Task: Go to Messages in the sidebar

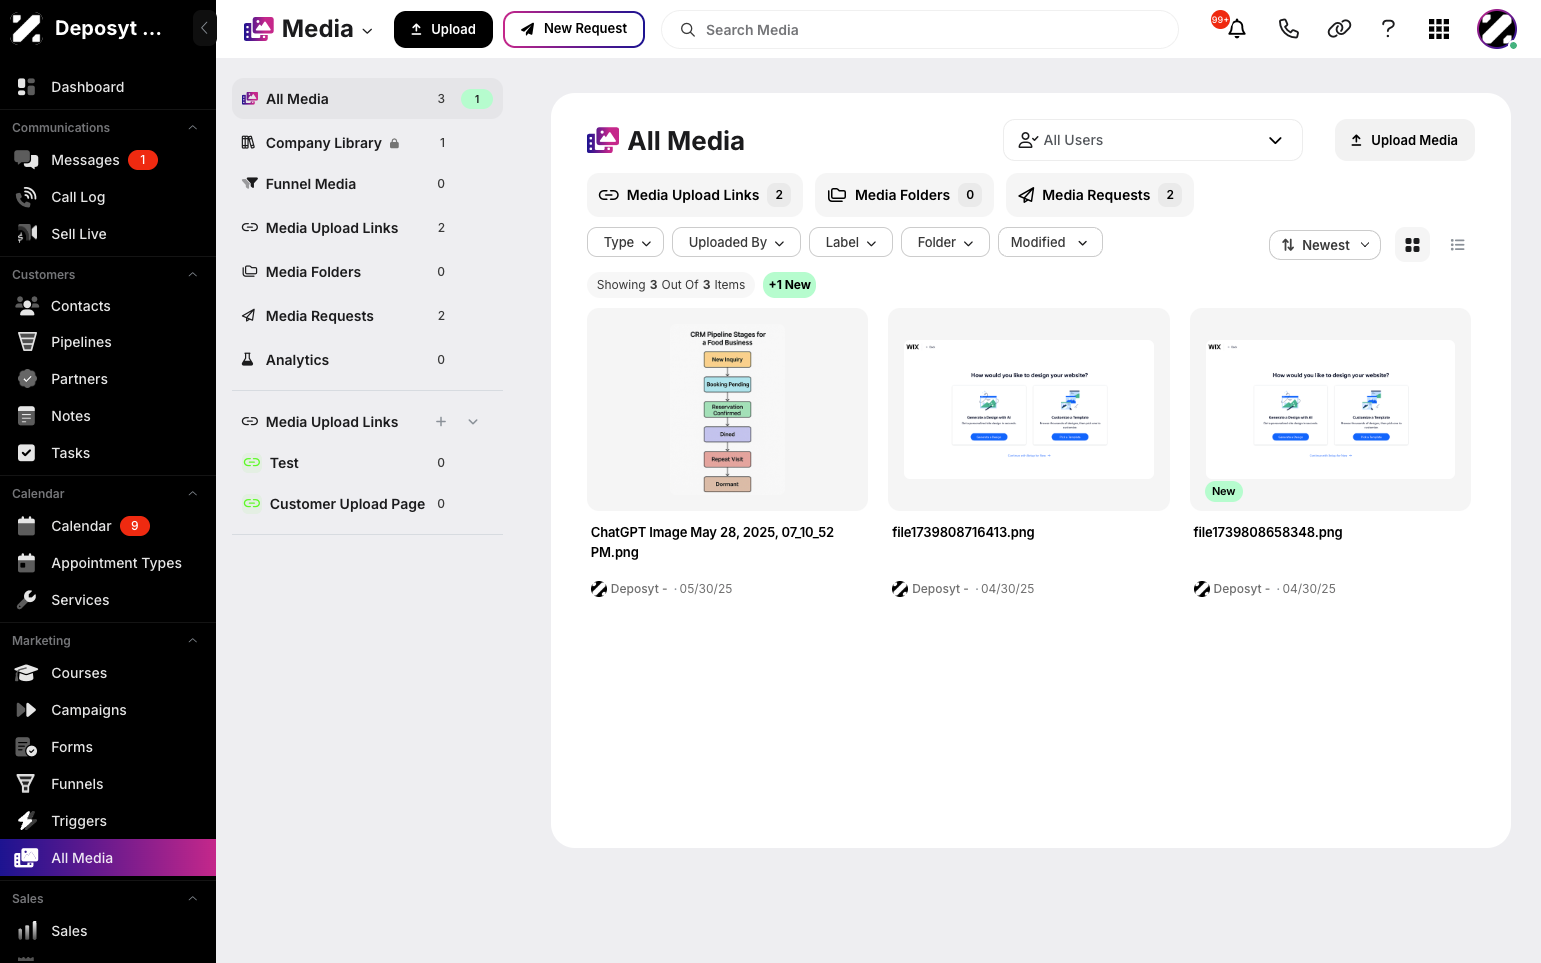Action: [108, 160]
